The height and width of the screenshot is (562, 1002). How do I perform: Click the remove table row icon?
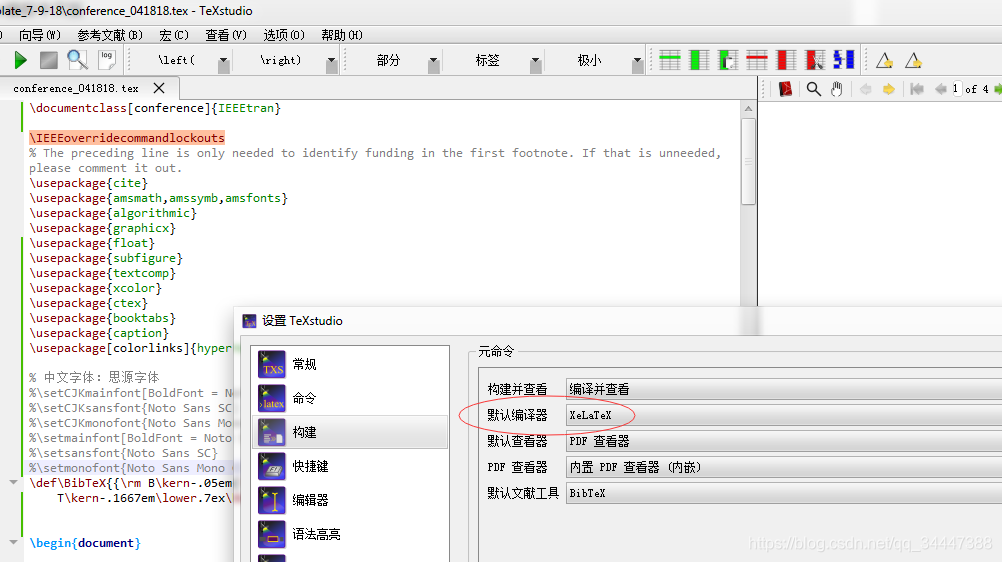[757, 60]
